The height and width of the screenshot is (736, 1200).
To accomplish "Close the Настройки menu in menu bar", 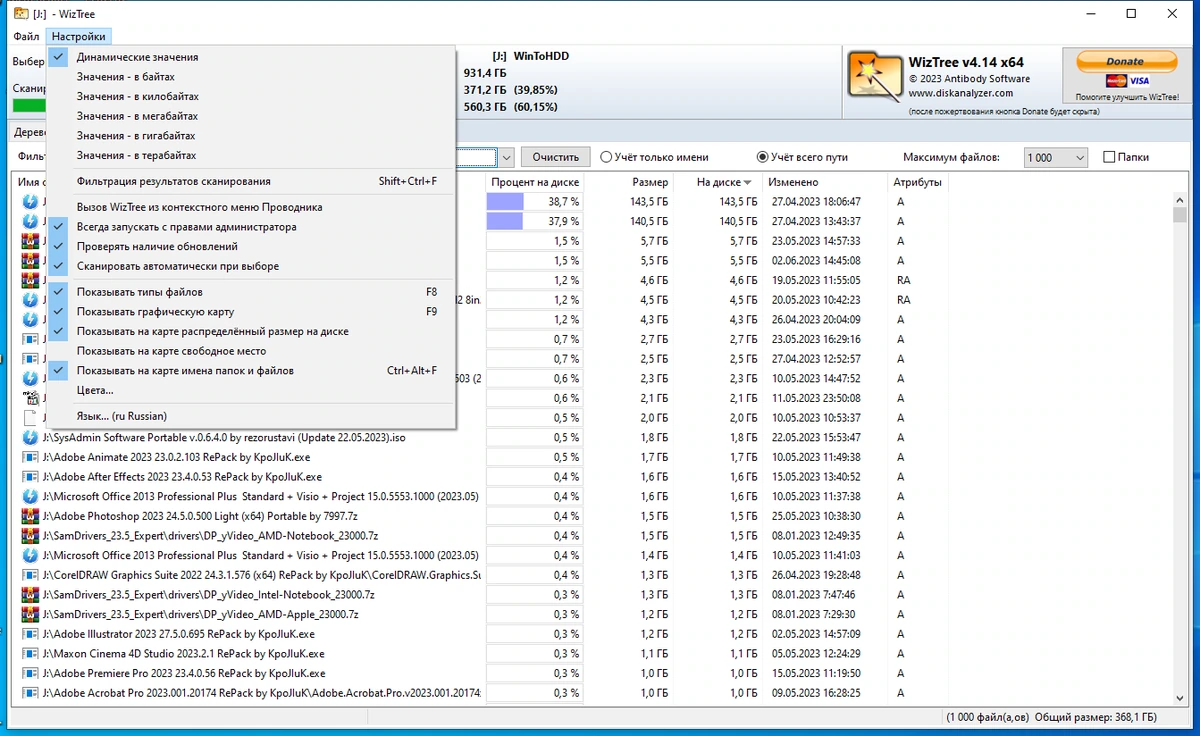I will pos(79,36).
